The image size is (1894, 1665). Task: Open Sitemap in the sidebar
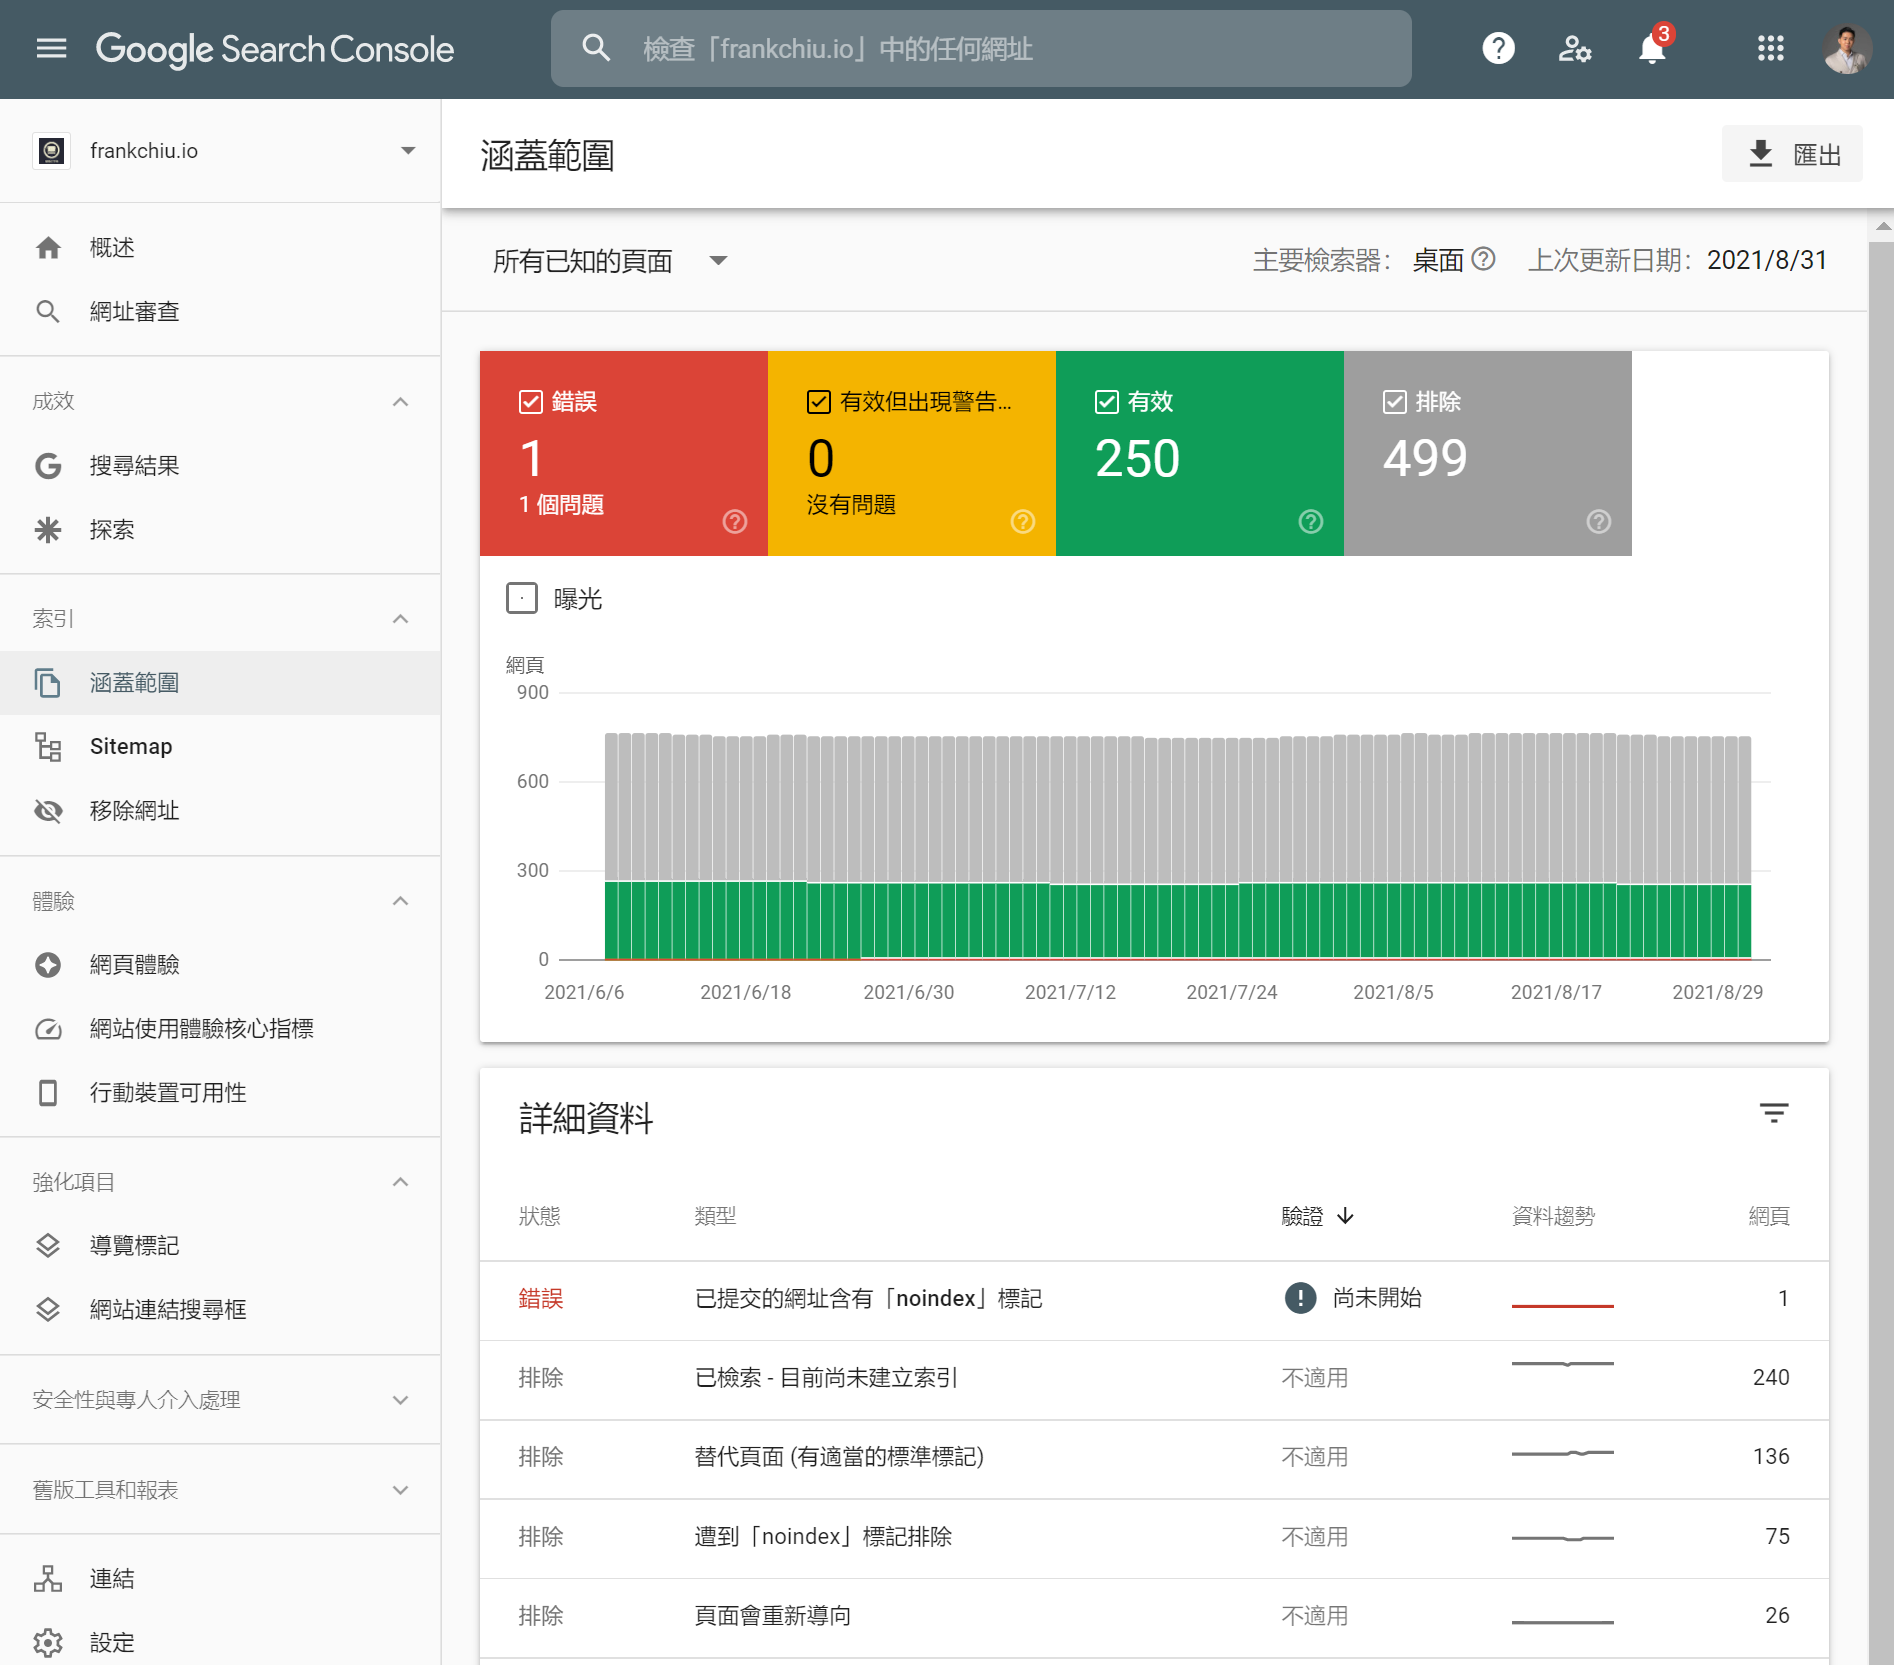click(x=131, y=747)
